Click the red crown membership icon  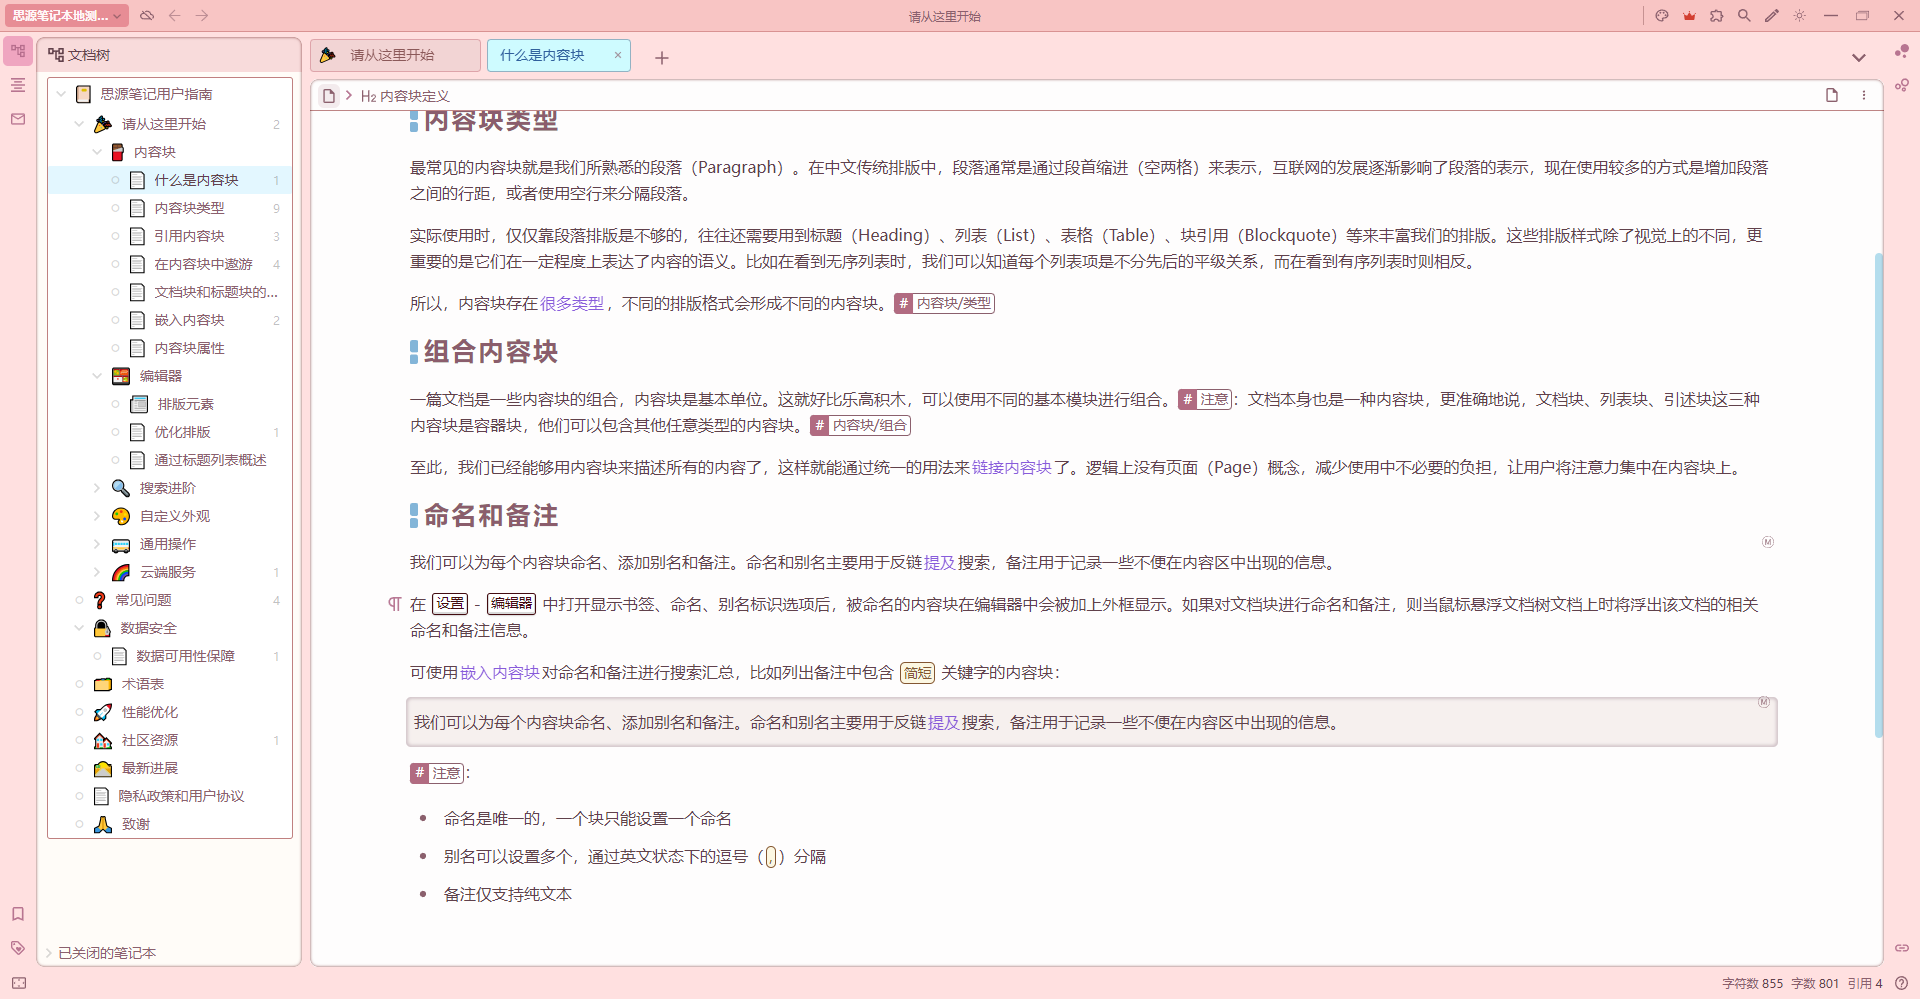(1689, 16)
